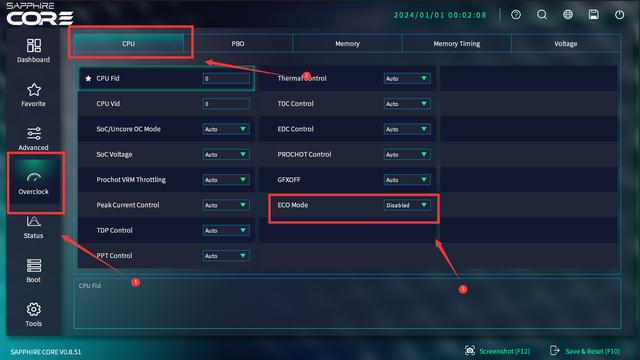Click the save floppy disk icon

[594, 15]
